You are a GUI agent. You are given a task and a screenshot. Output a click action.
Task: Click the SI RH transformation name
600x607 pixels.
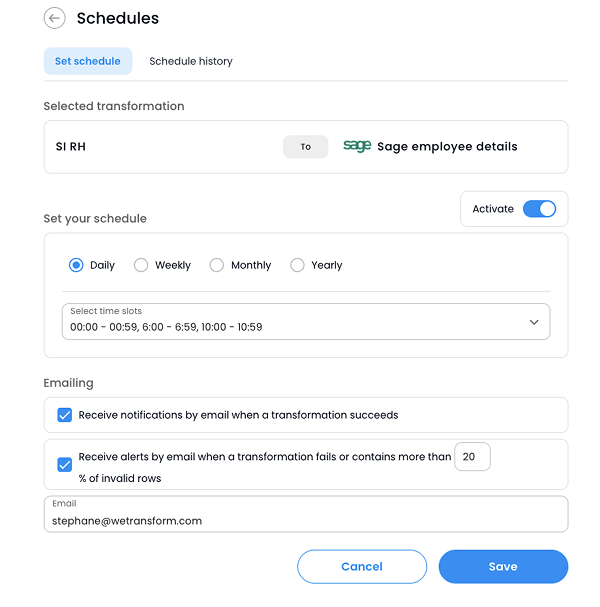(71, 147)
